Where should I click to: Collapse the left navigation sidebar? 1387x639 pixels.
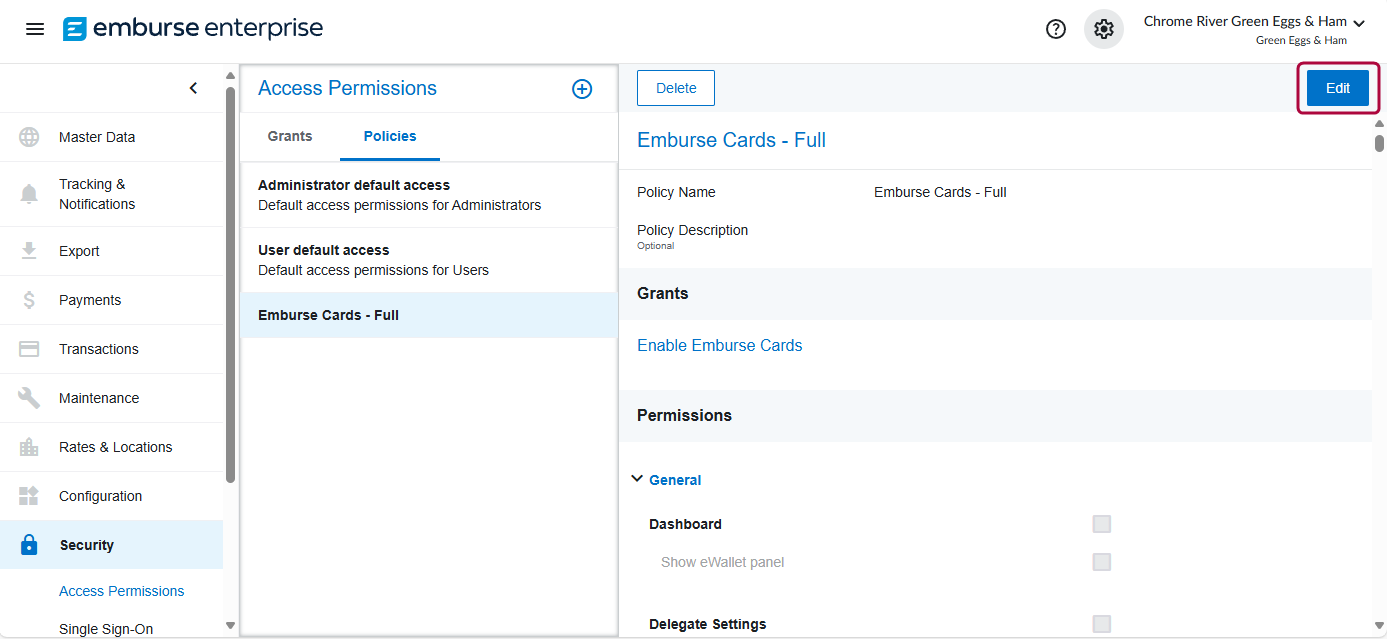click(193, 87)
